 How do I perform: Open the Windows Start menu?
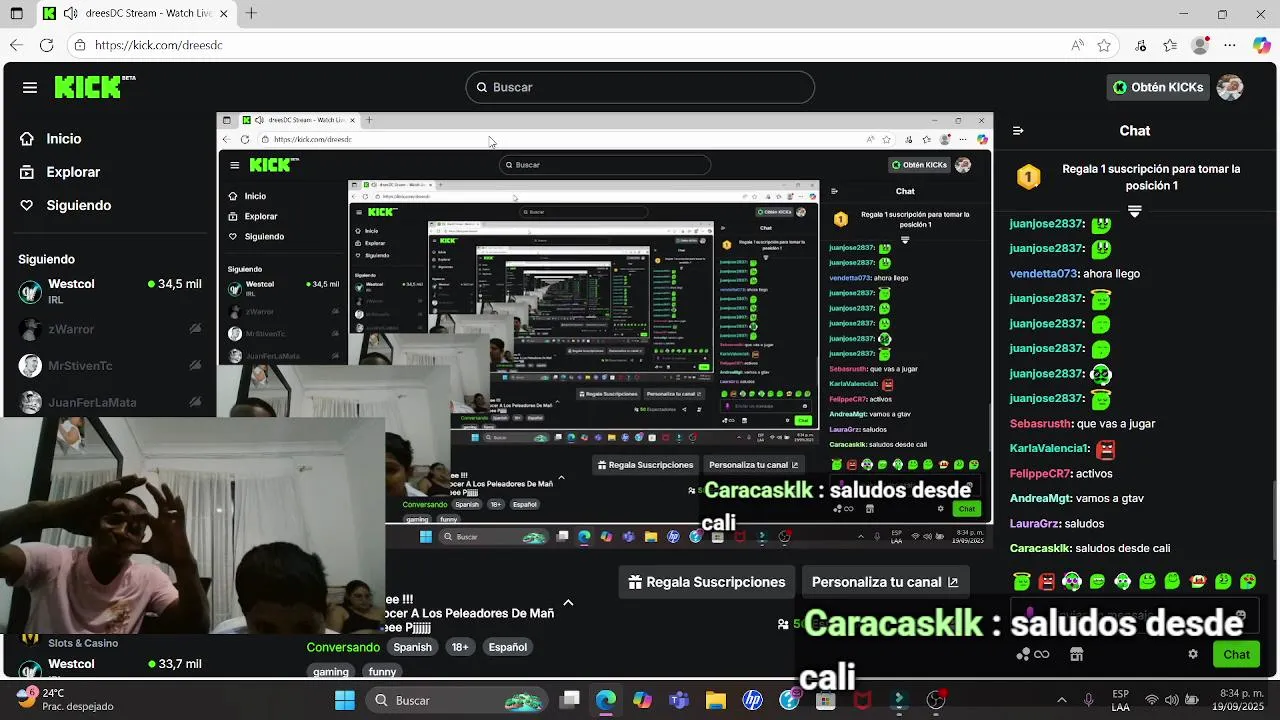(x=344, y=700)
